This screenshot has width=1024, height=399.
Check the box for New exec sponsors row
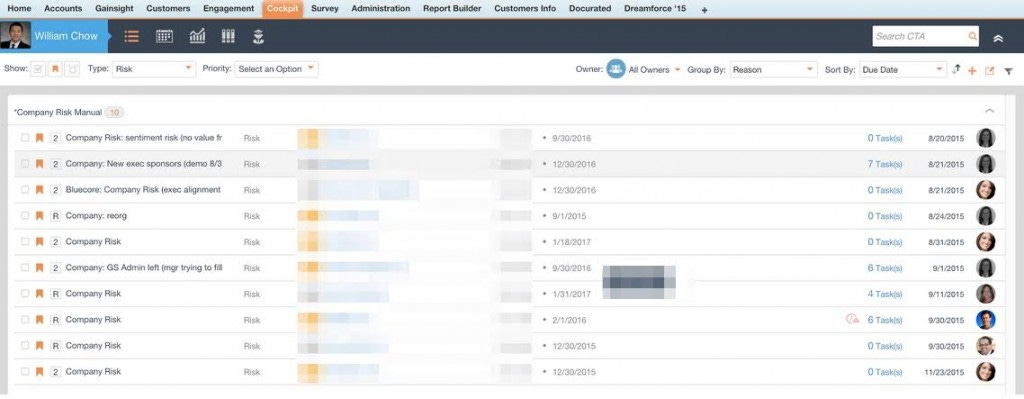[25, 164]
